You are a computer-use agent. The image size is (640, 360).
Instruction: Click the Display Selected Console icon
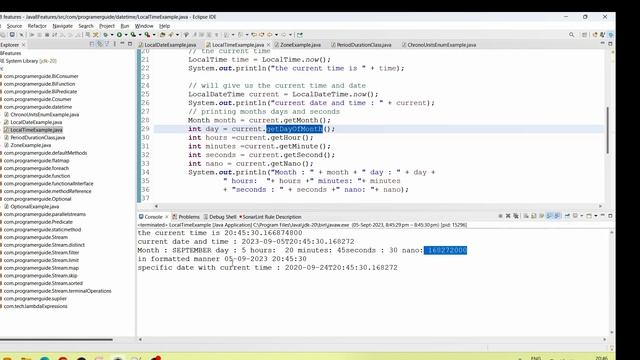575,216
